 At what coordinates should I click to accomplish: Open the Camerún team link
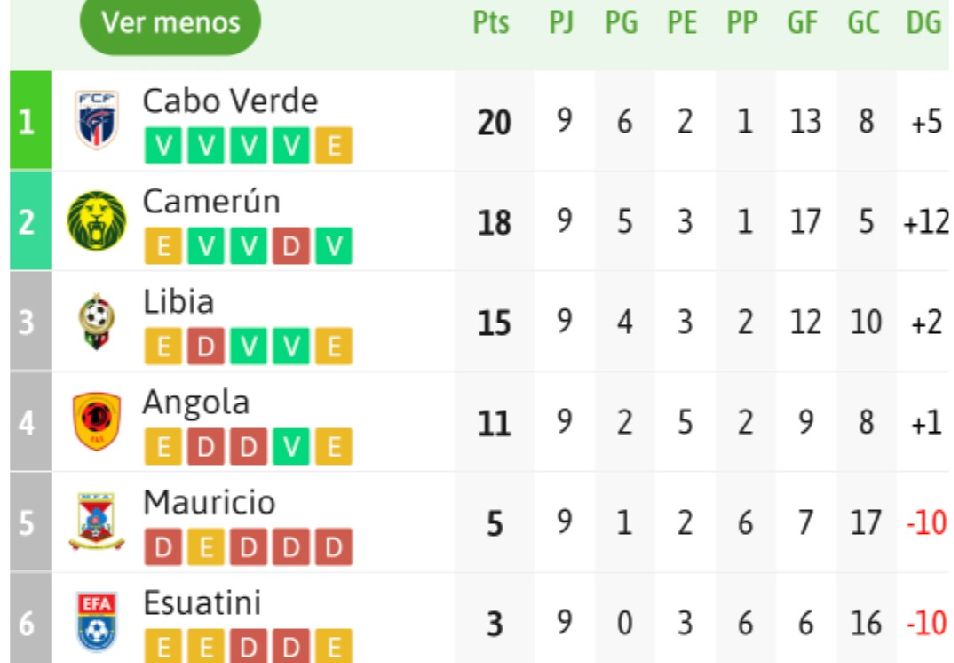211,201
